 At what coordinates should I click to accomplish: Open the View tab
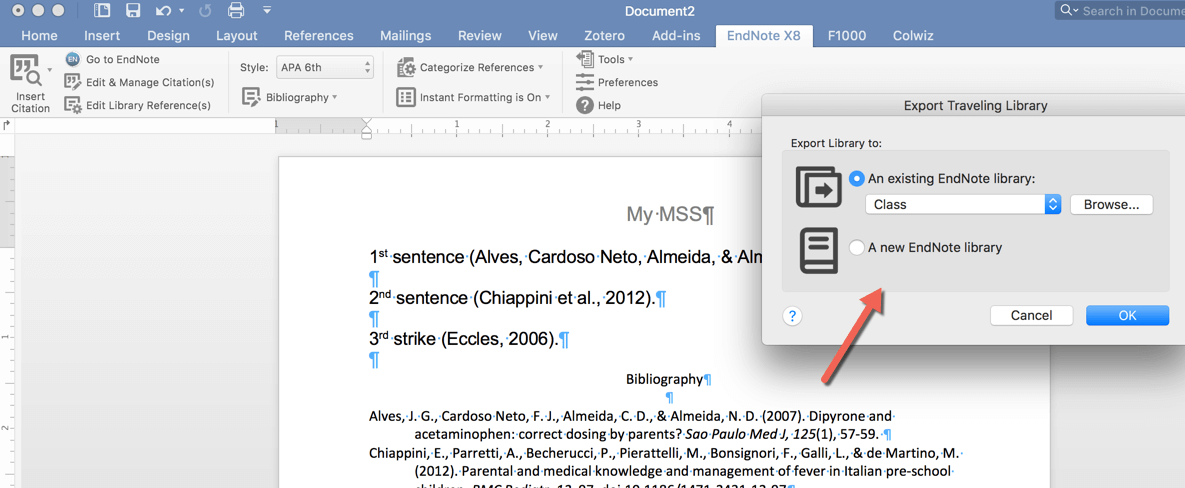(x=543, y=36)
